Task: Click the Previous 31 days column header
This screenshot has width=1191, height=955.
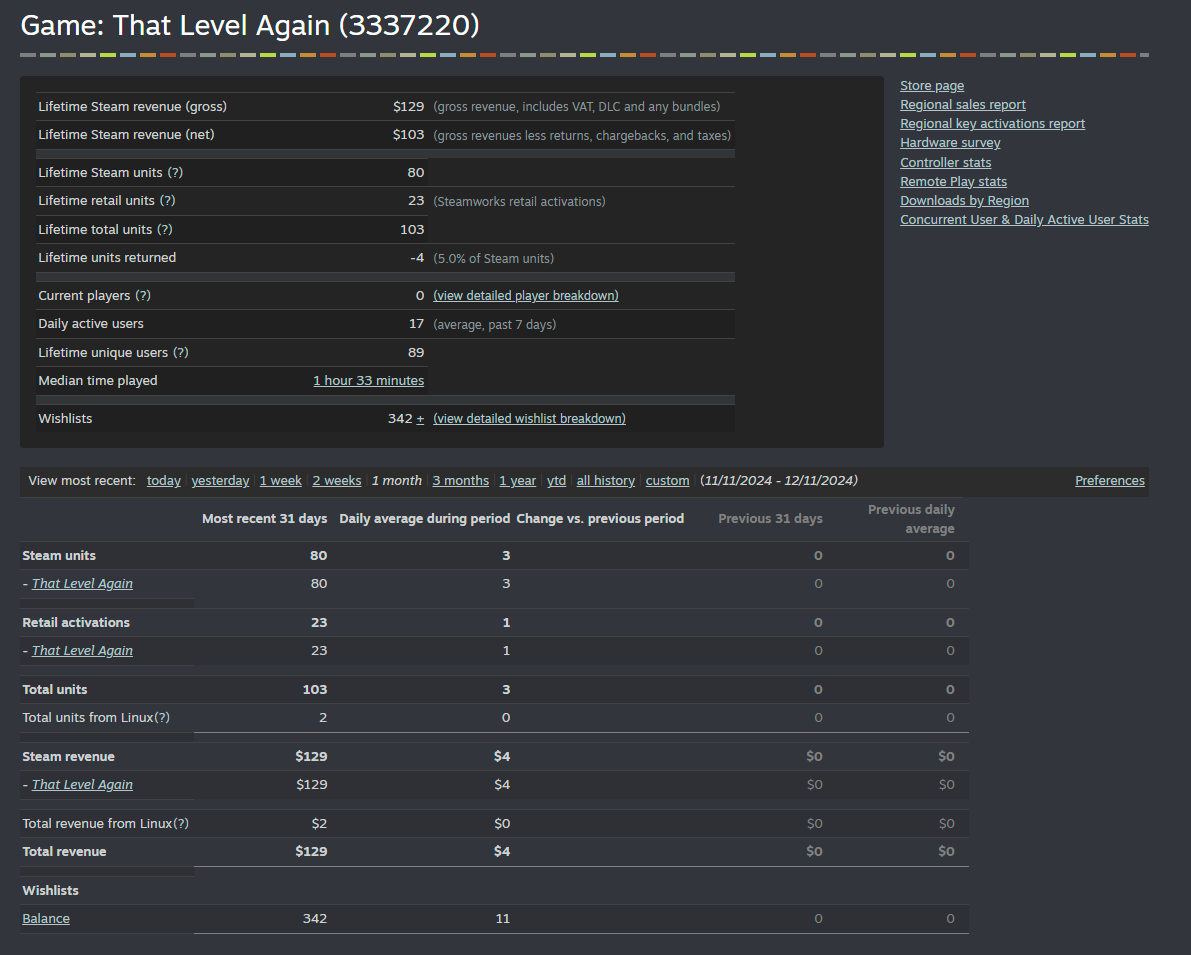Action: [x=770, y=519]
